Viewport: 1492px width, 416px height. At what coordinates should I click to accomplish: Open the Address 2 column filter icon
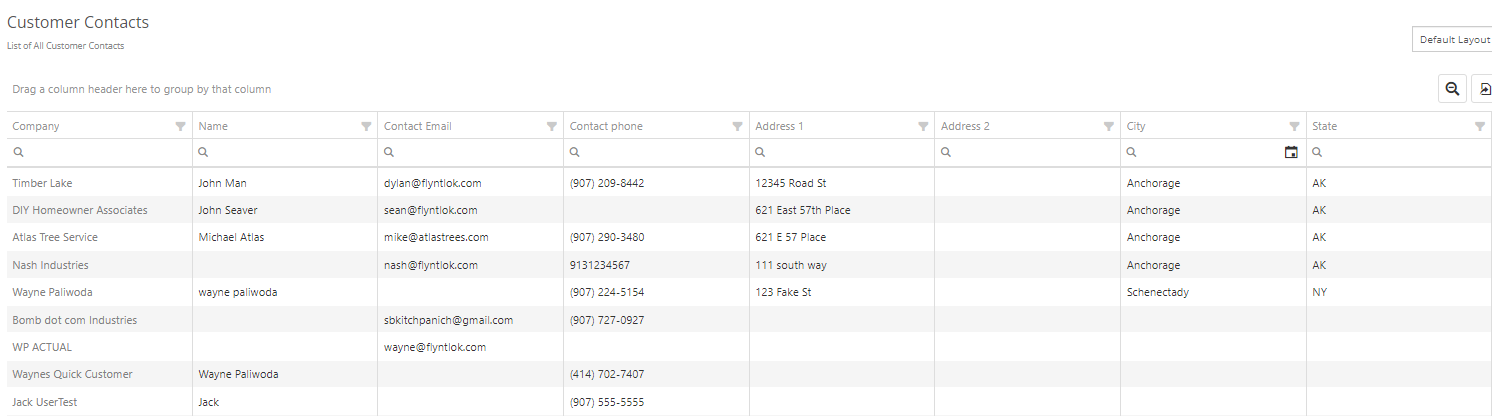pos(1109,126)
